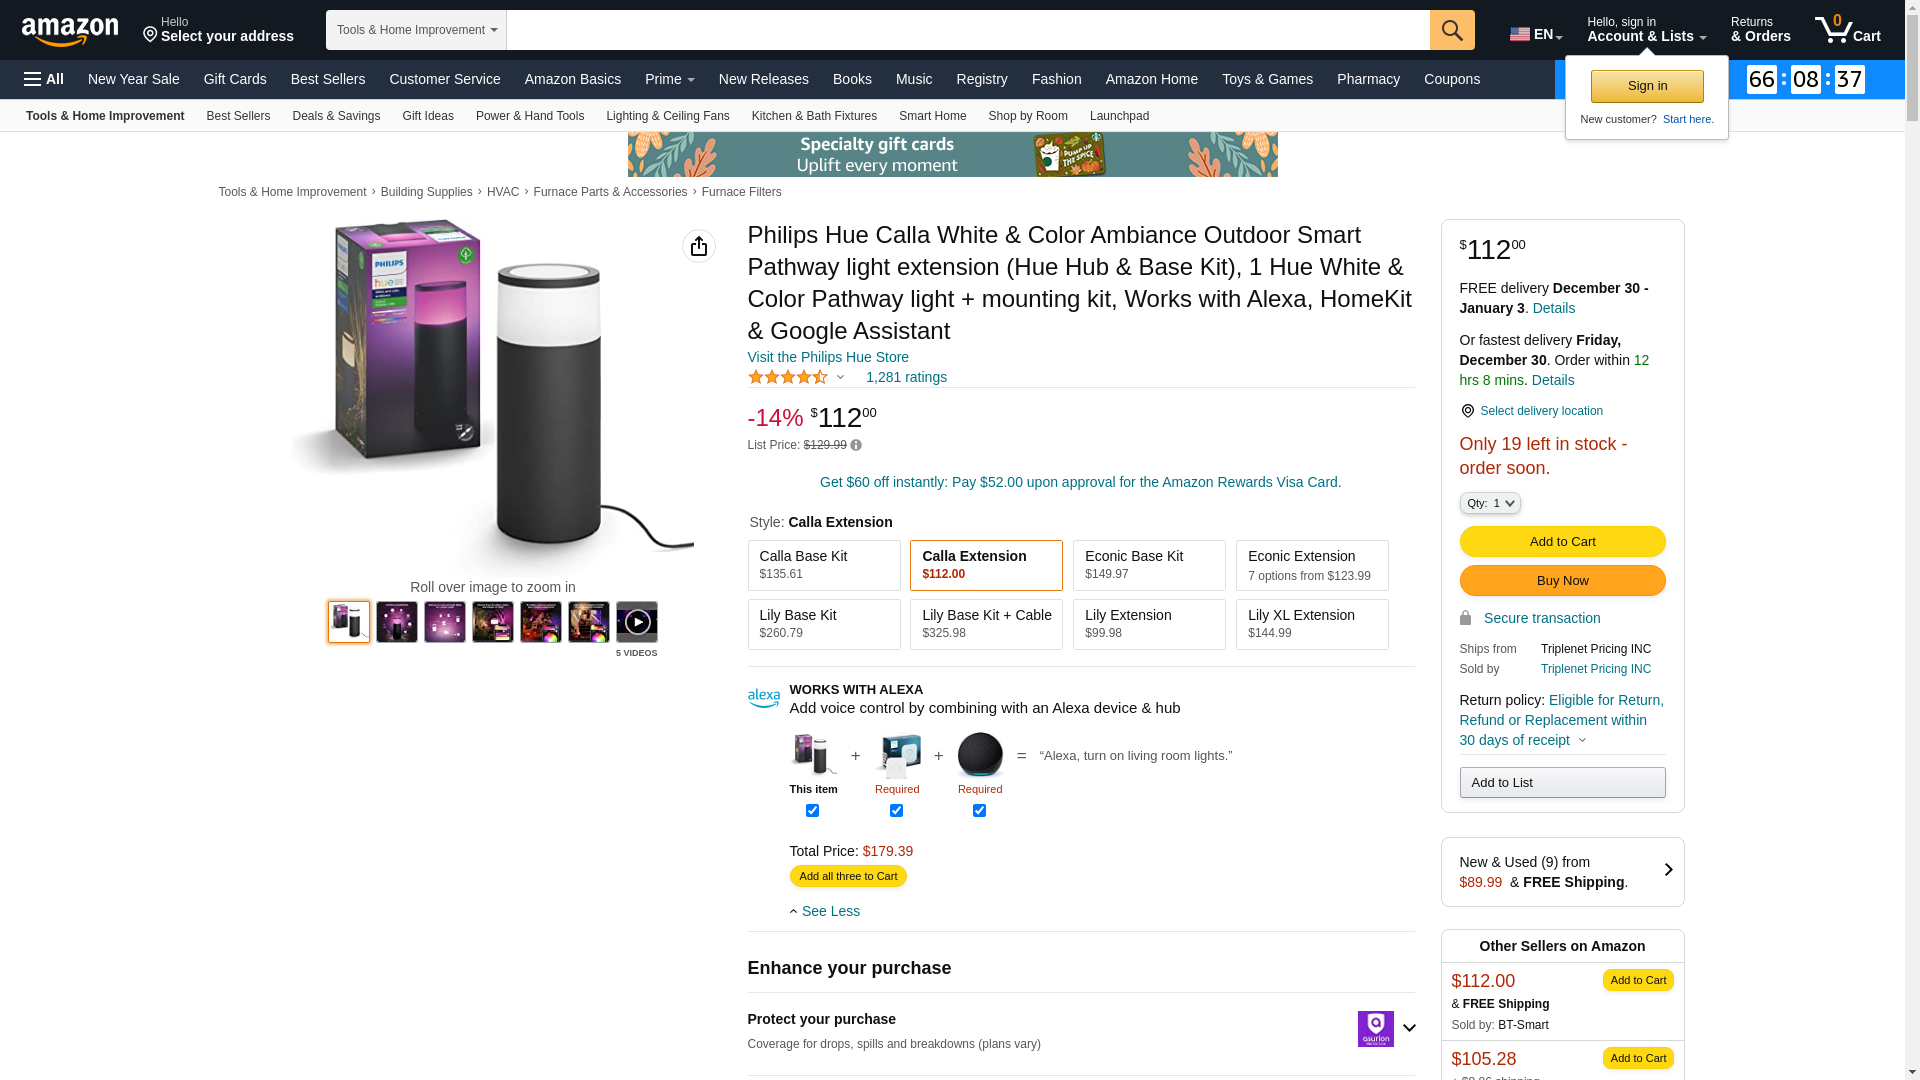
Task: Click the select delivery location pin
Action: pos(1468,411)
